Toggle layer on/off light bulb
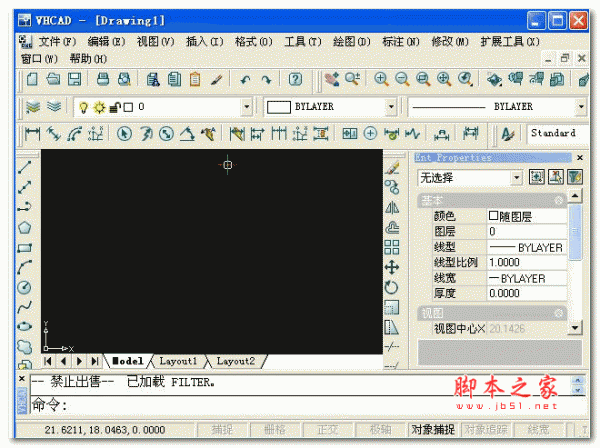Screen dimensions: 600x448 click(x=83, y=108)
